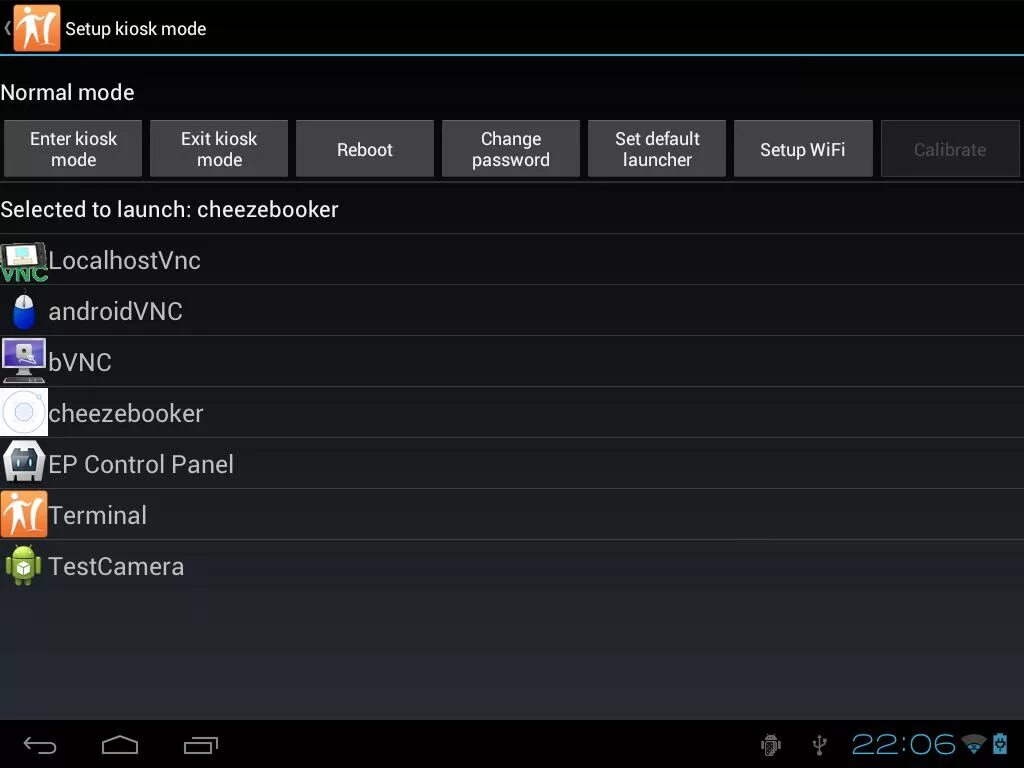Click the Enter kiosk mode button

(x=73, y=149)
